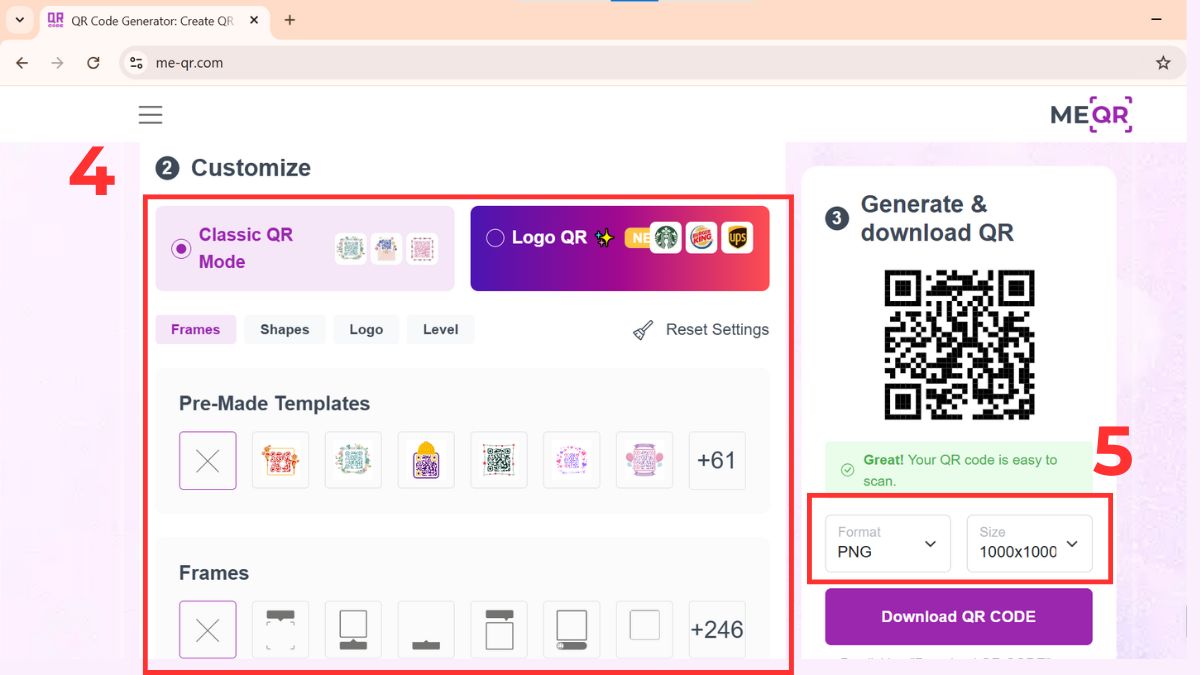Switch to the Level tab
The height and width of the screenshot is (675, 1200).
[440, 329]
